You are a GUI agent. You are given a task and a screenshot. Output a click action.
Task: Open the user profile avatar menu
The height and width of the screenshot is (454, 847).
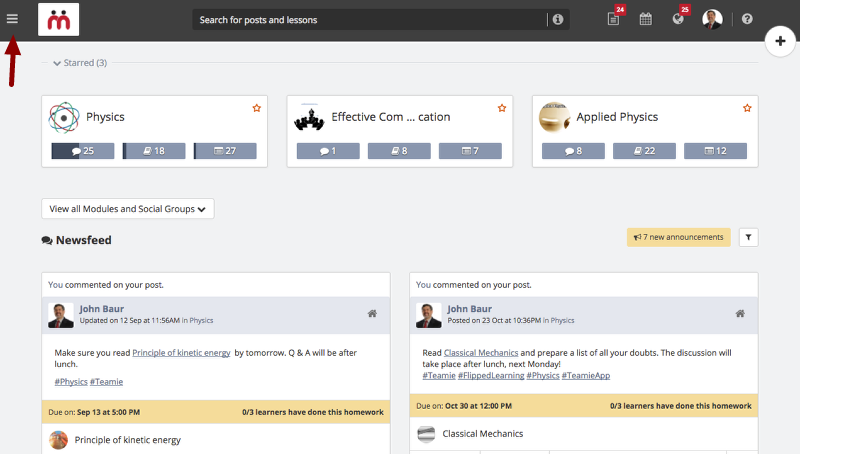712,19
